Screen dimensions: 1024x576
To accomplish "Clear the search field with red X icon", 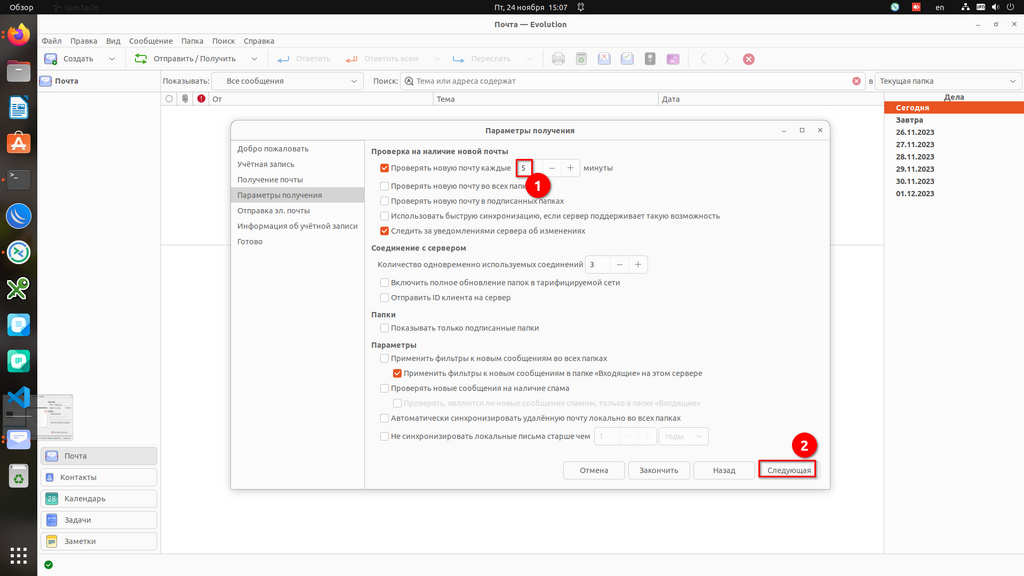I will (x=856, y=81).
